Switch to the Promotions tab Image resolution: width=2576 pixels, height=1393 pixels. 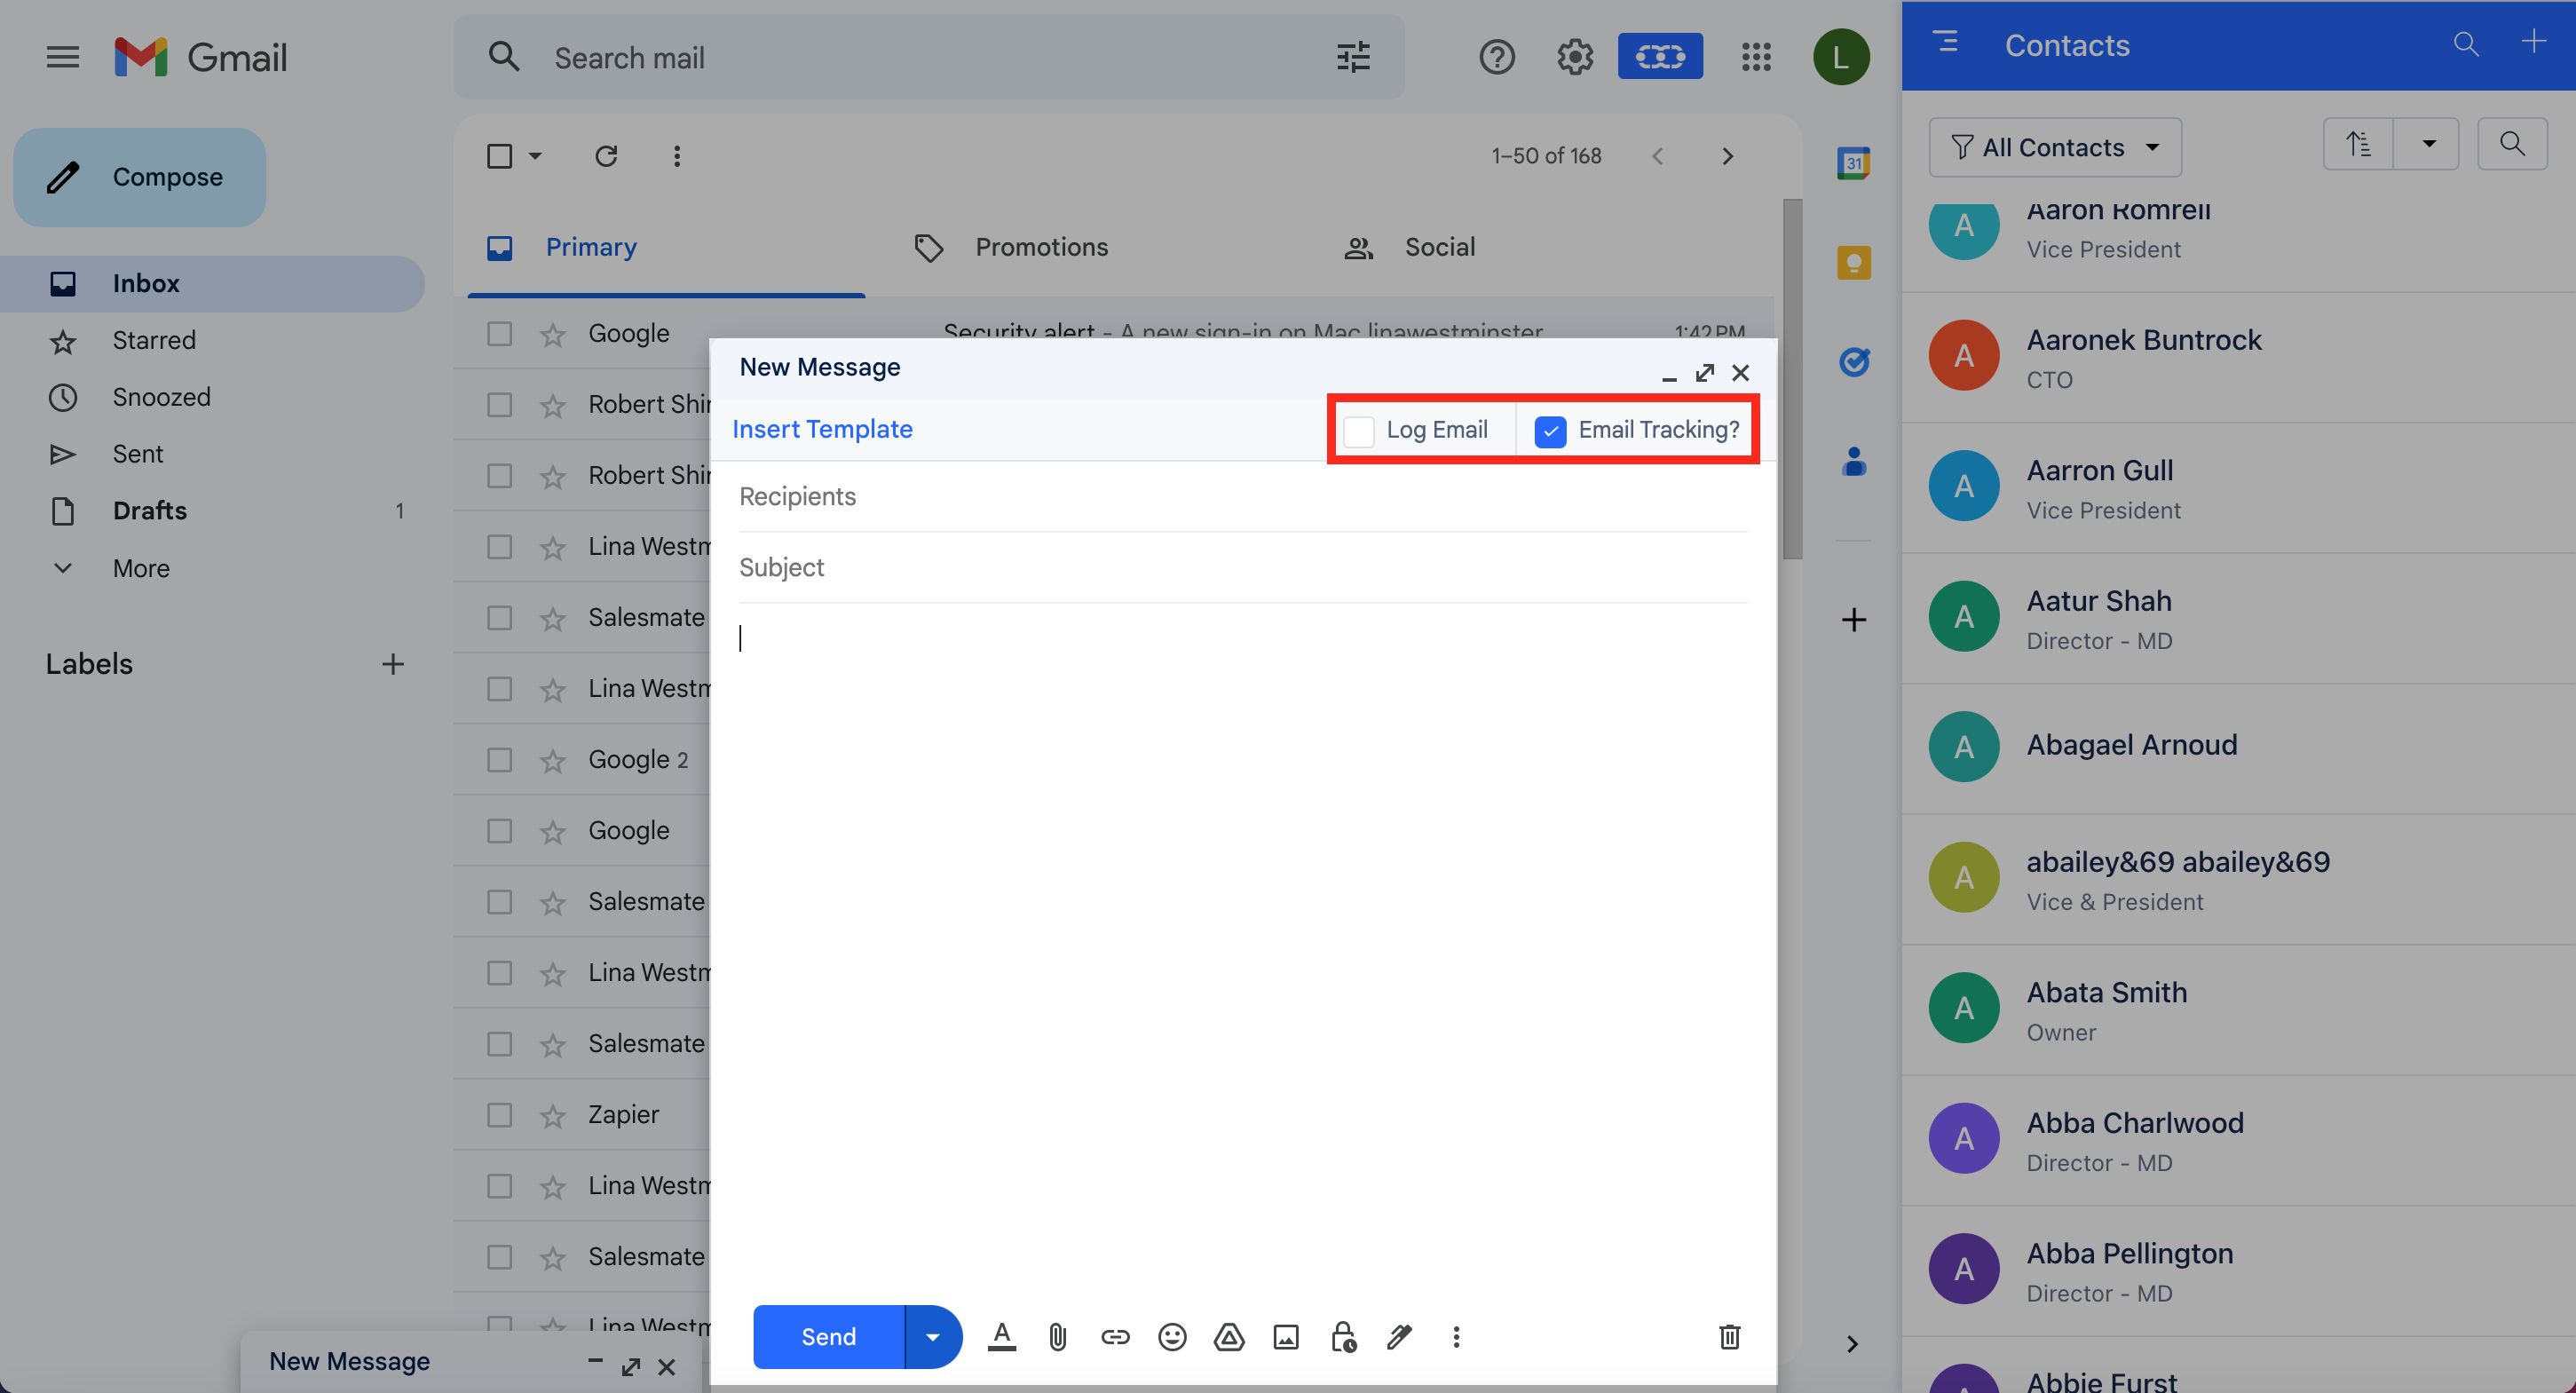point(1041,247)
